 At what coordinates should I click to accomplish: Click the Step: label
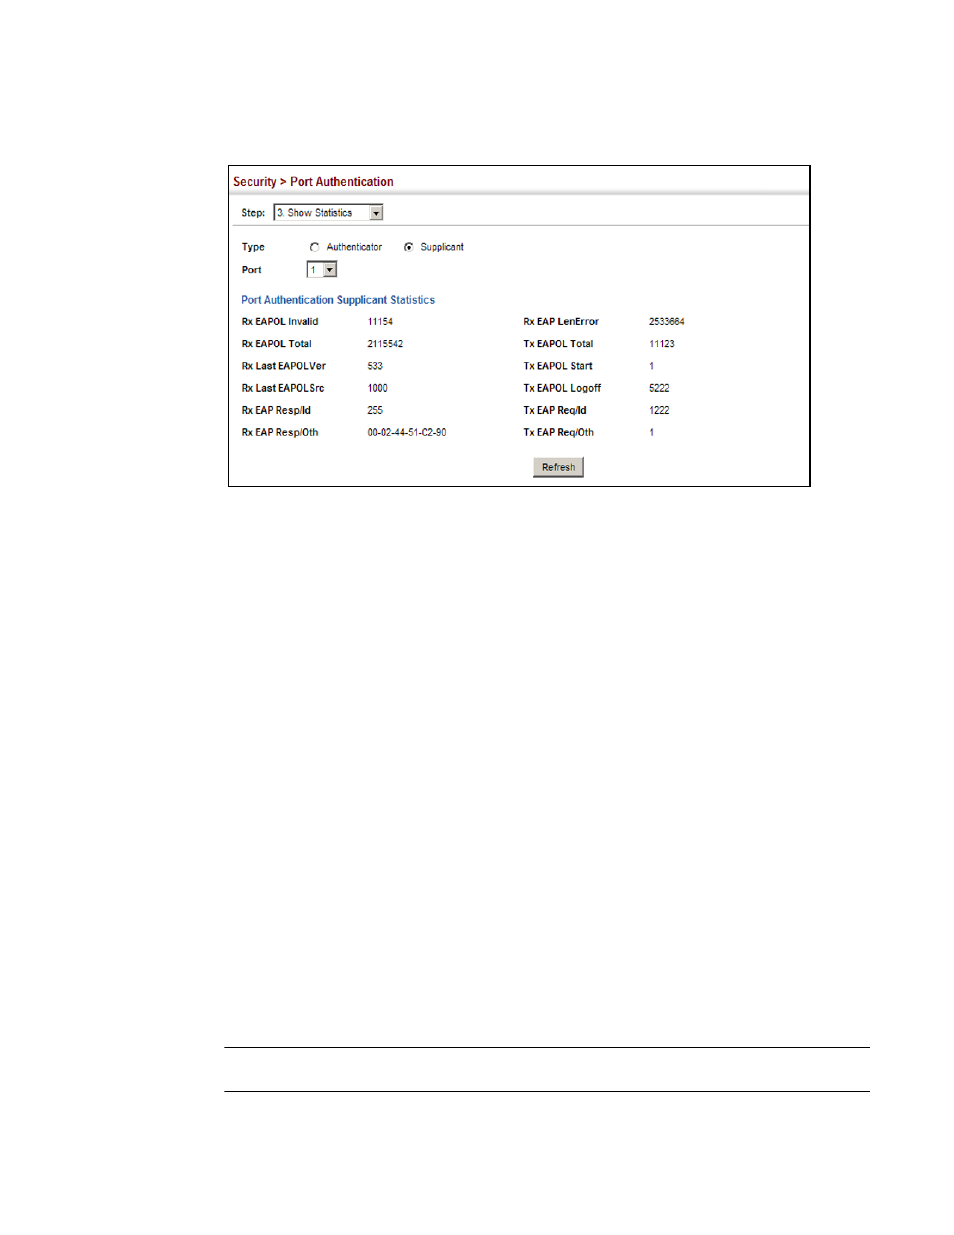(x=253, y=213)
